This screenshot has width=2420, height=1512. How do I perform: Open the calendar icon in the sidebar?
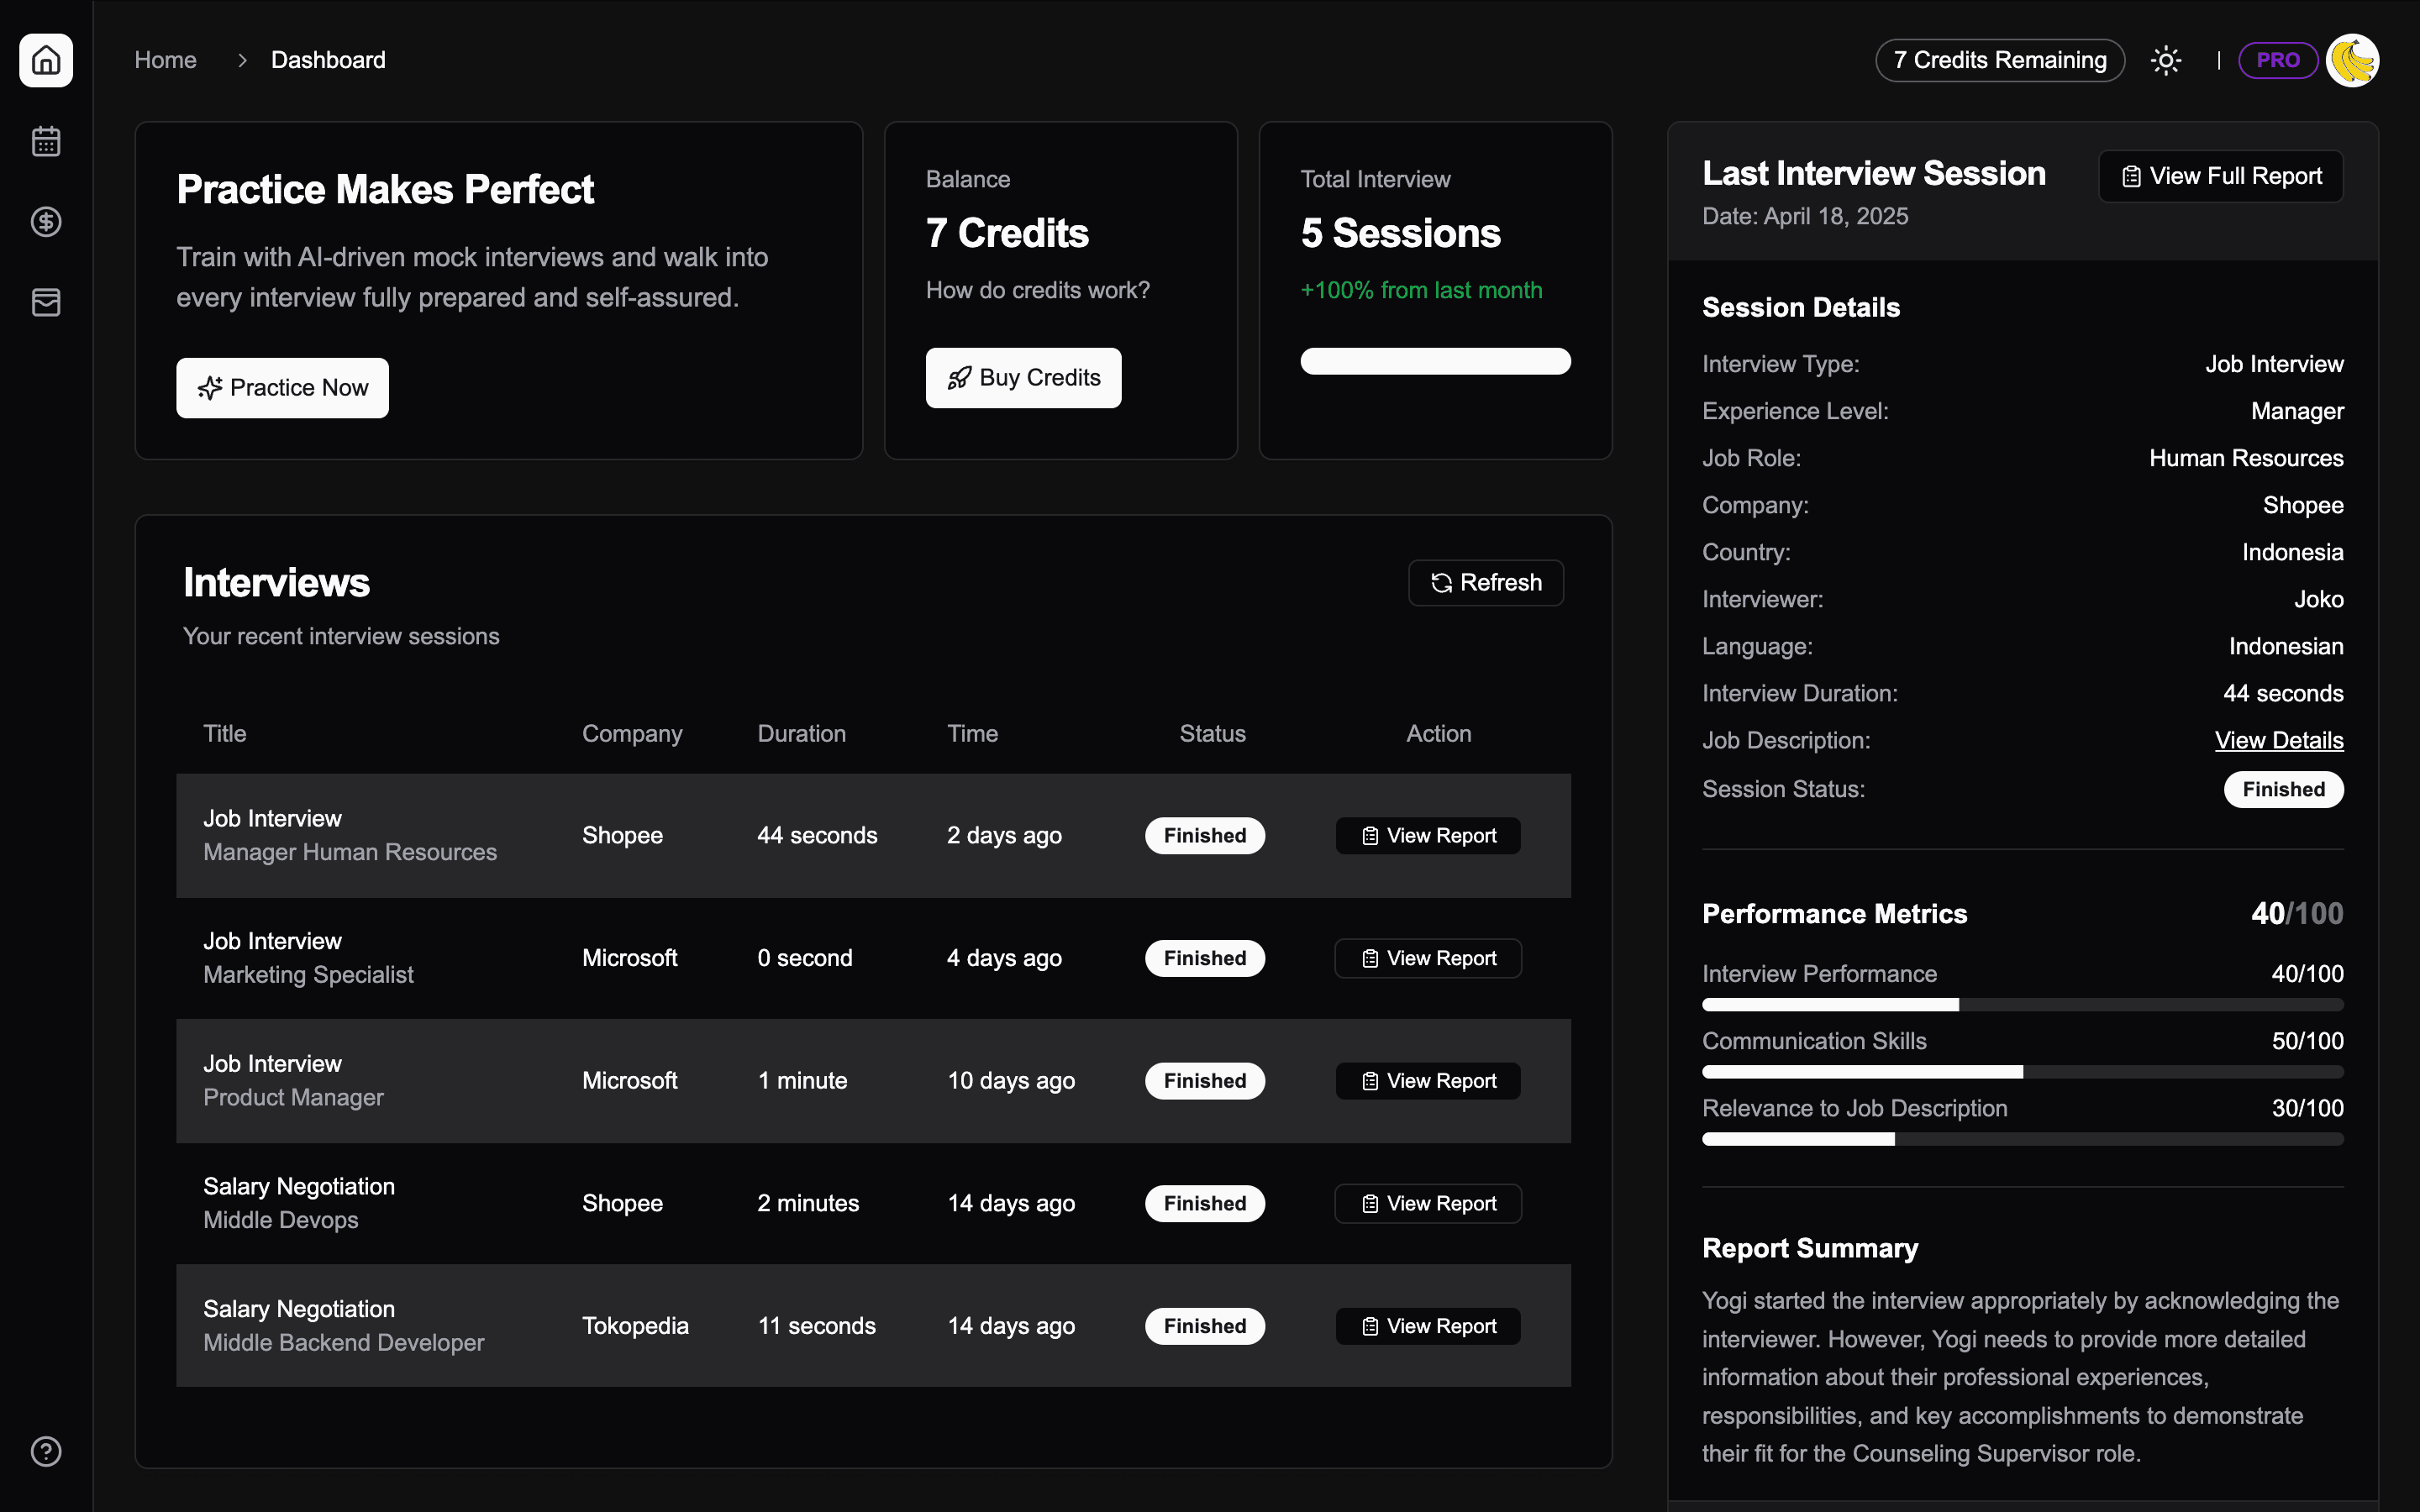click(x=46, y=141)
